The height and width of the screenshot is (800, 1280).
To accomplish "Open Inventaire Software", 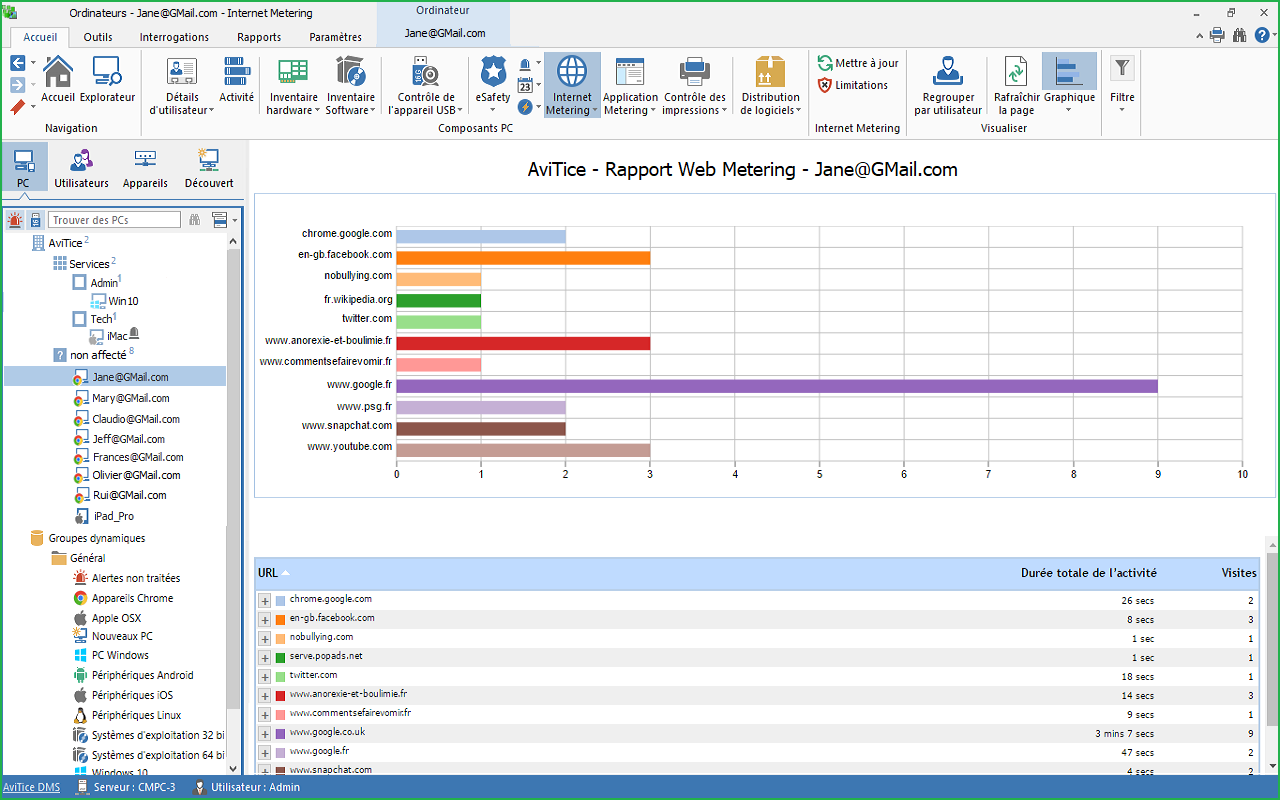I will [x=350, y=86].
